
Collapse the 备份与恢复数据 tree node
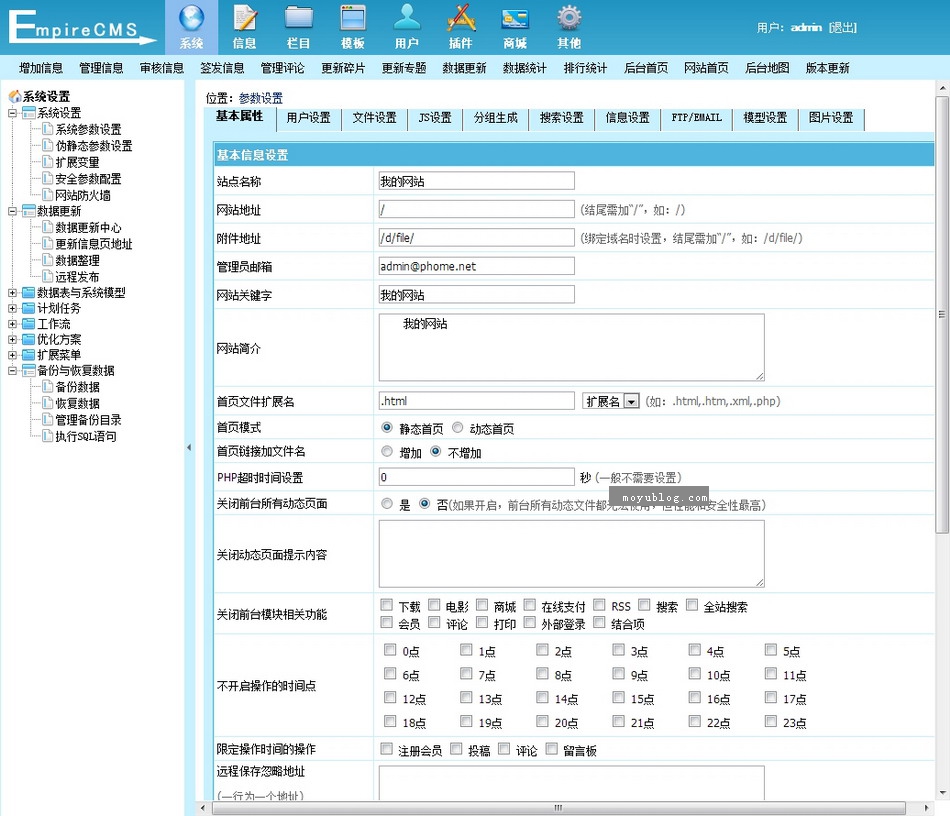pyautogui.click(x=12, y=371)
